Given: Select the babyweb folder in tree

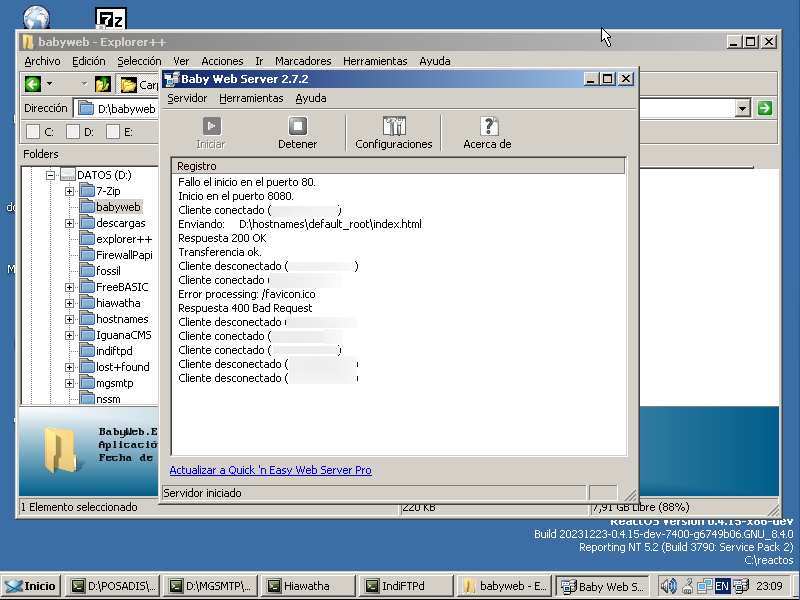Looking at the screenshot, I should click(118, 207).
